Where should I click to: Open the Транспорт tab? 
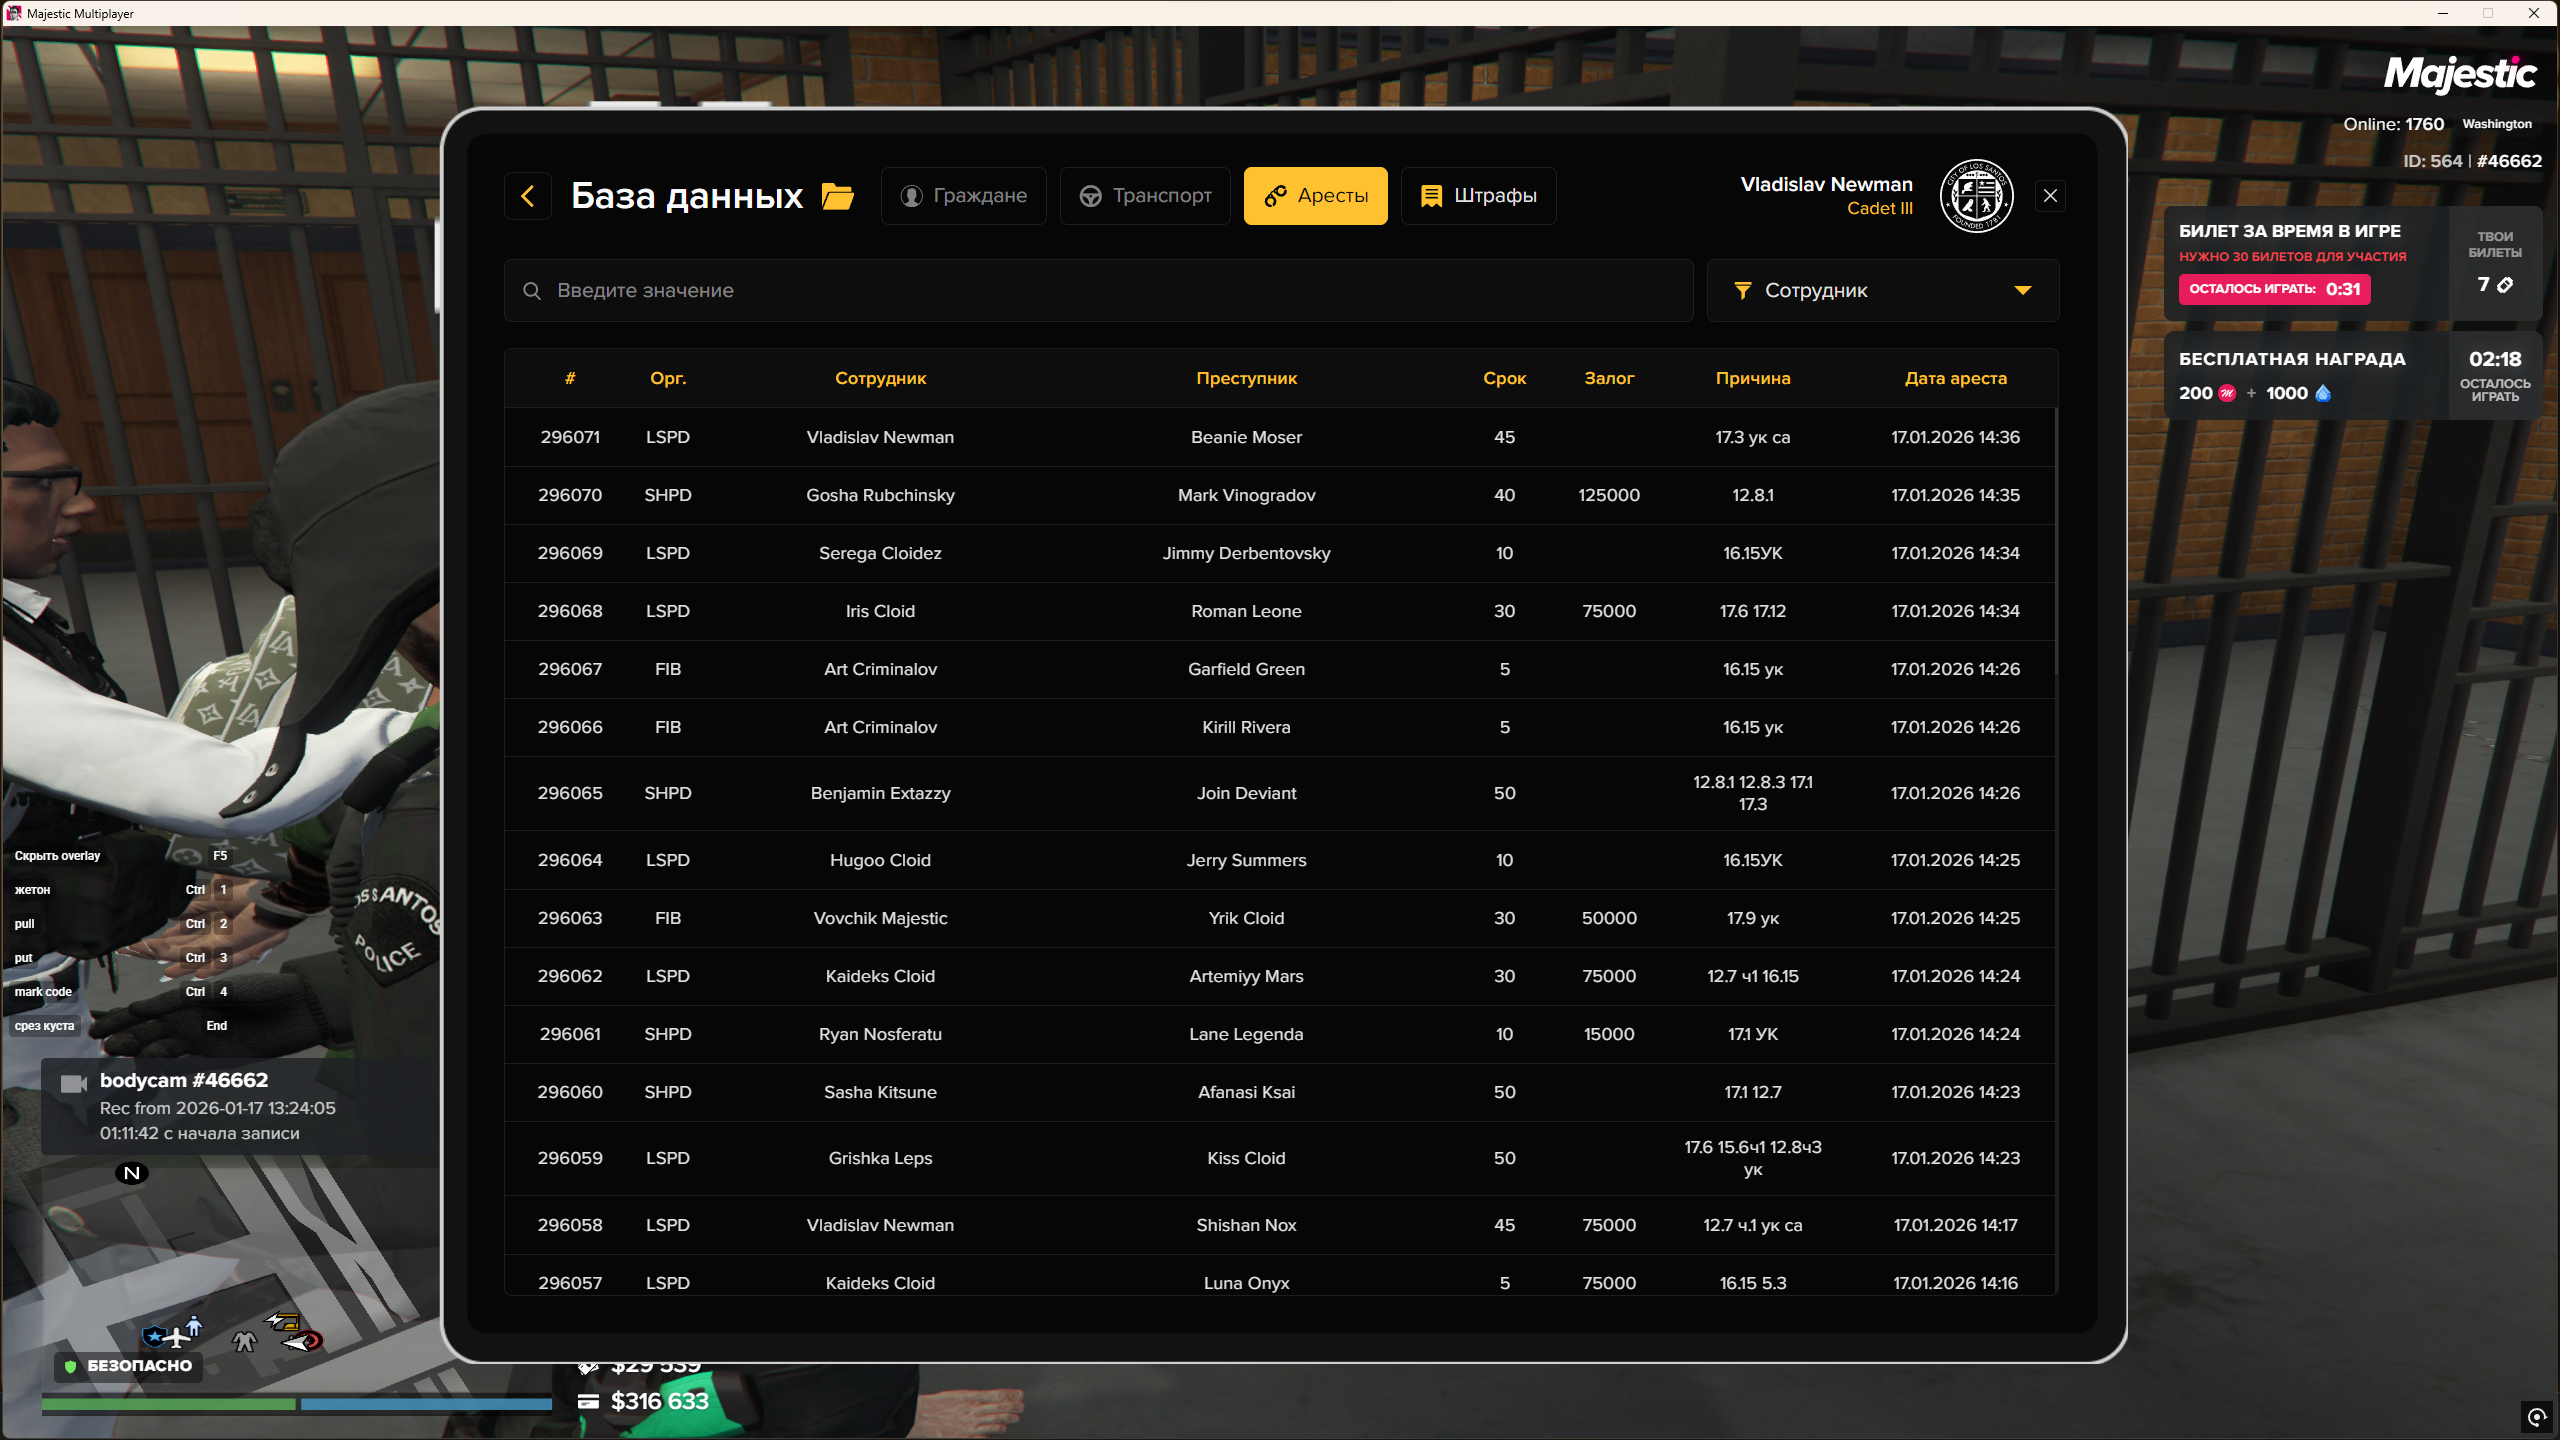tap(1145, 196)
